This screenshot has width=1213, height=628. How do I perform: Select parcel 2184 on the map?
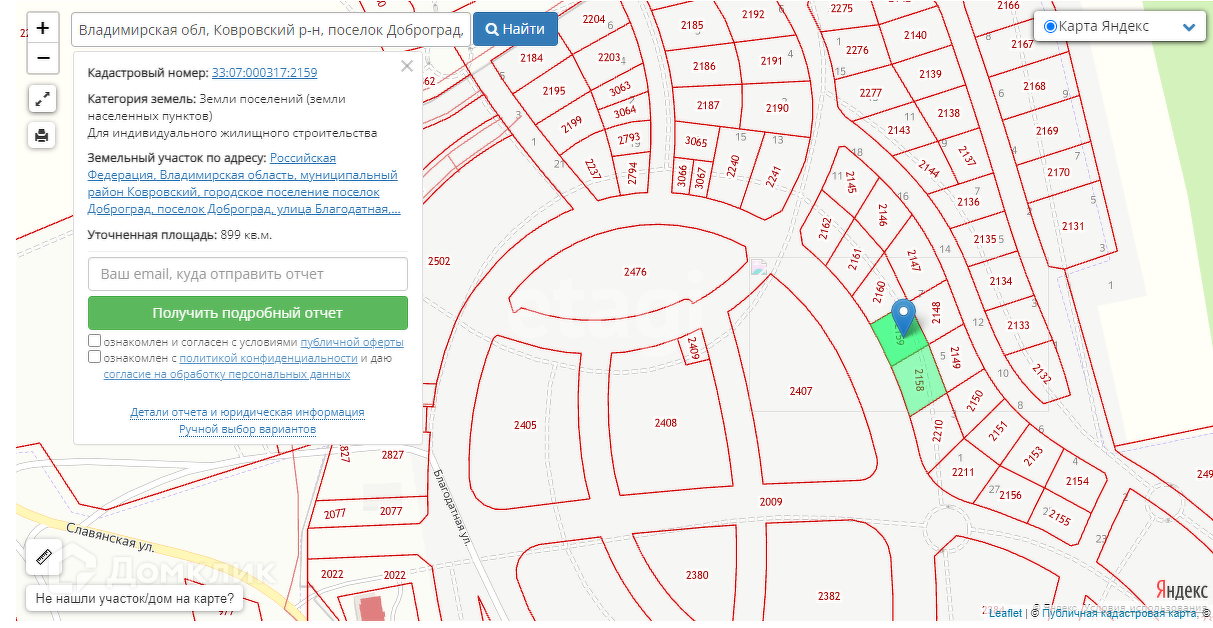pos(531,58)
